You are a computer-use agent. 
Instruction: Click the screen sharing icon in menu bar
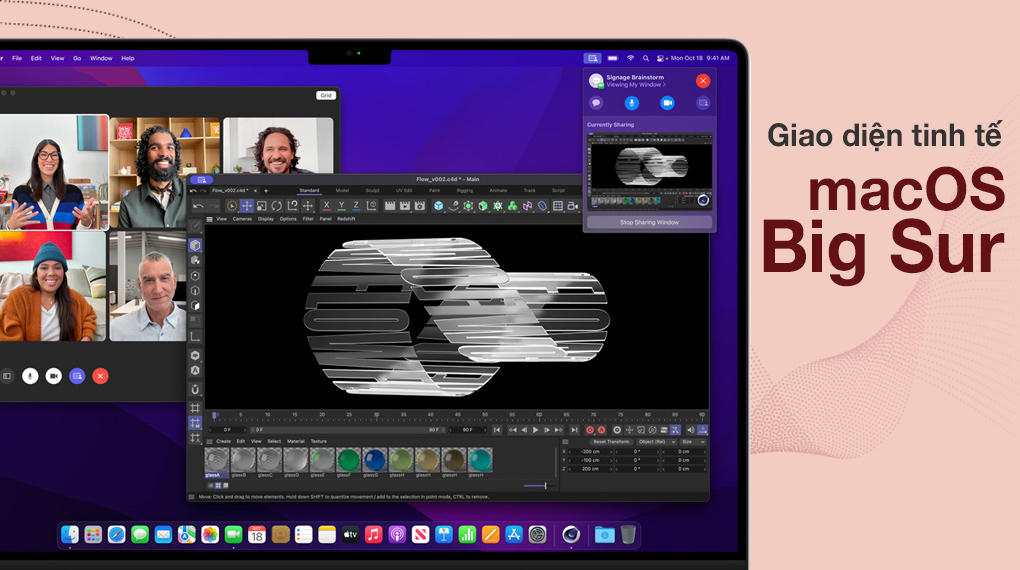pyautogui.click(x=593, y=58)
